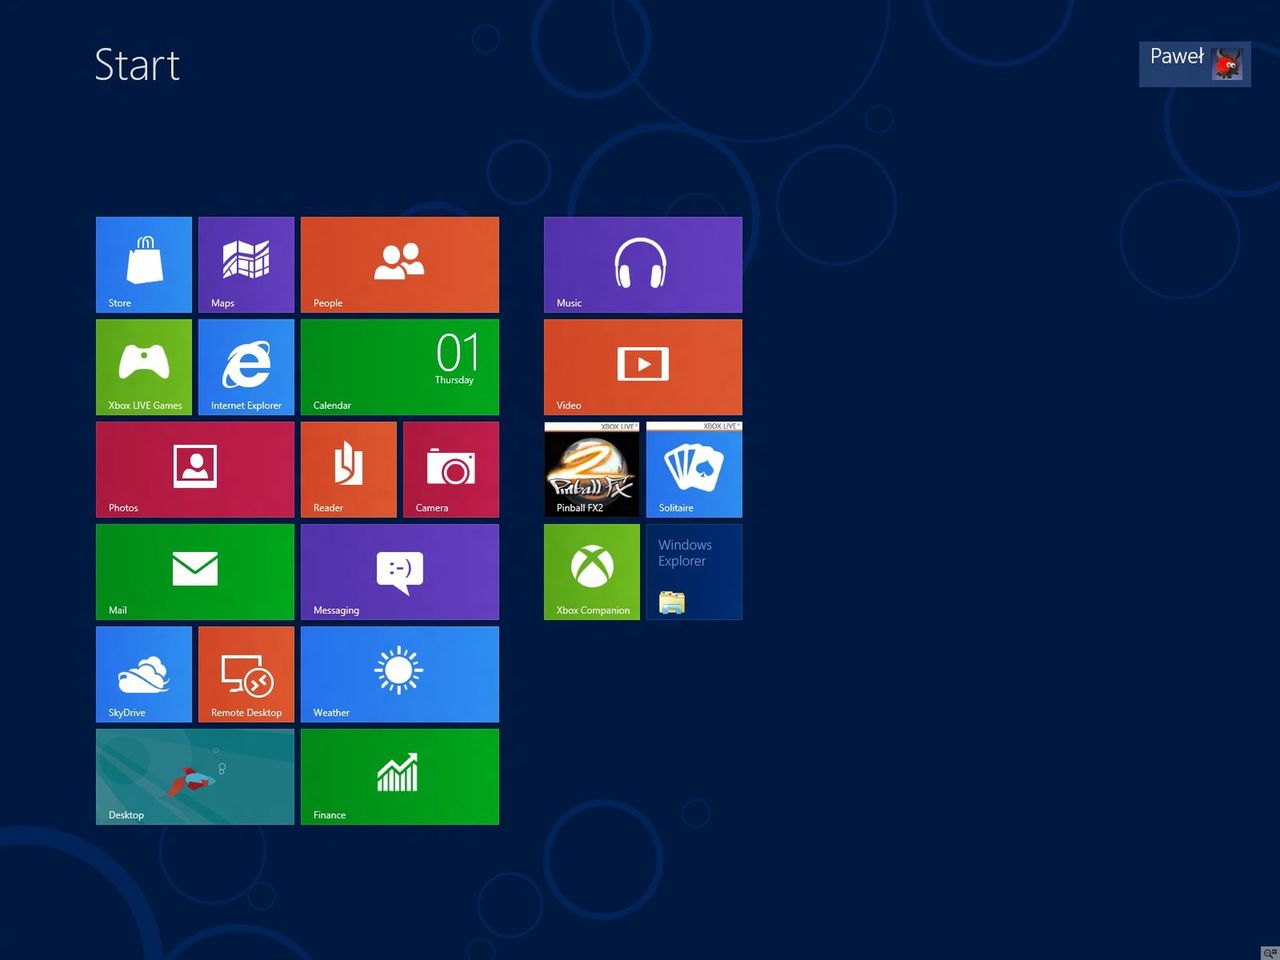
Task: Launch the Maps tile
Action: (246, 265)
